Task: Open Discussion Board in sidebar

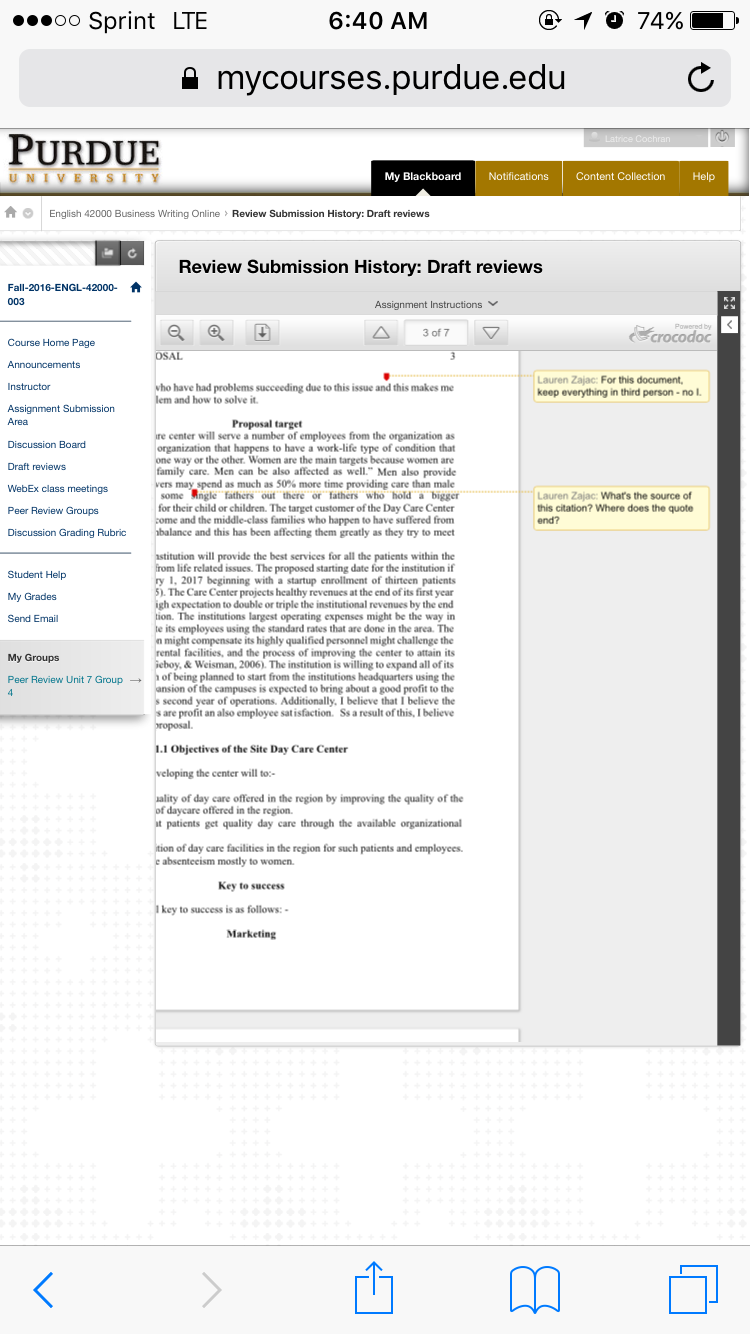Action: coord(47,445)
